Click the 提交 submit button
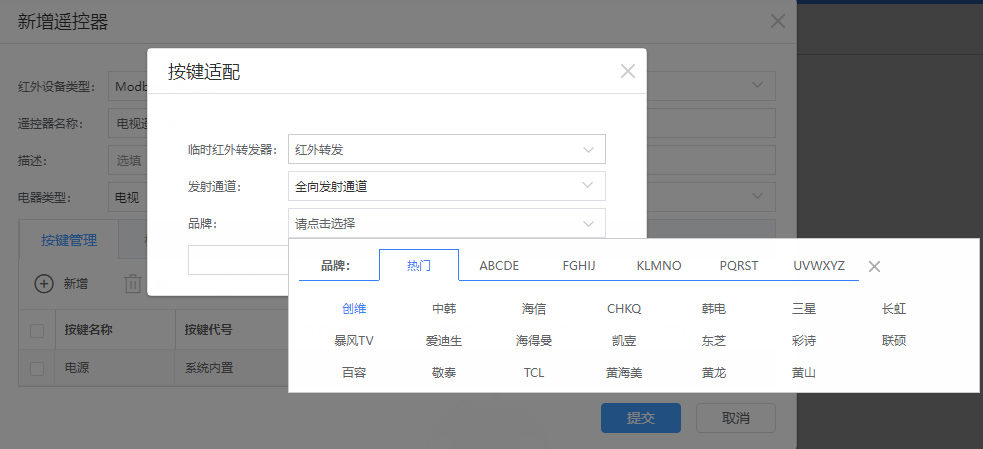983x449 pixels. [641, 418]
